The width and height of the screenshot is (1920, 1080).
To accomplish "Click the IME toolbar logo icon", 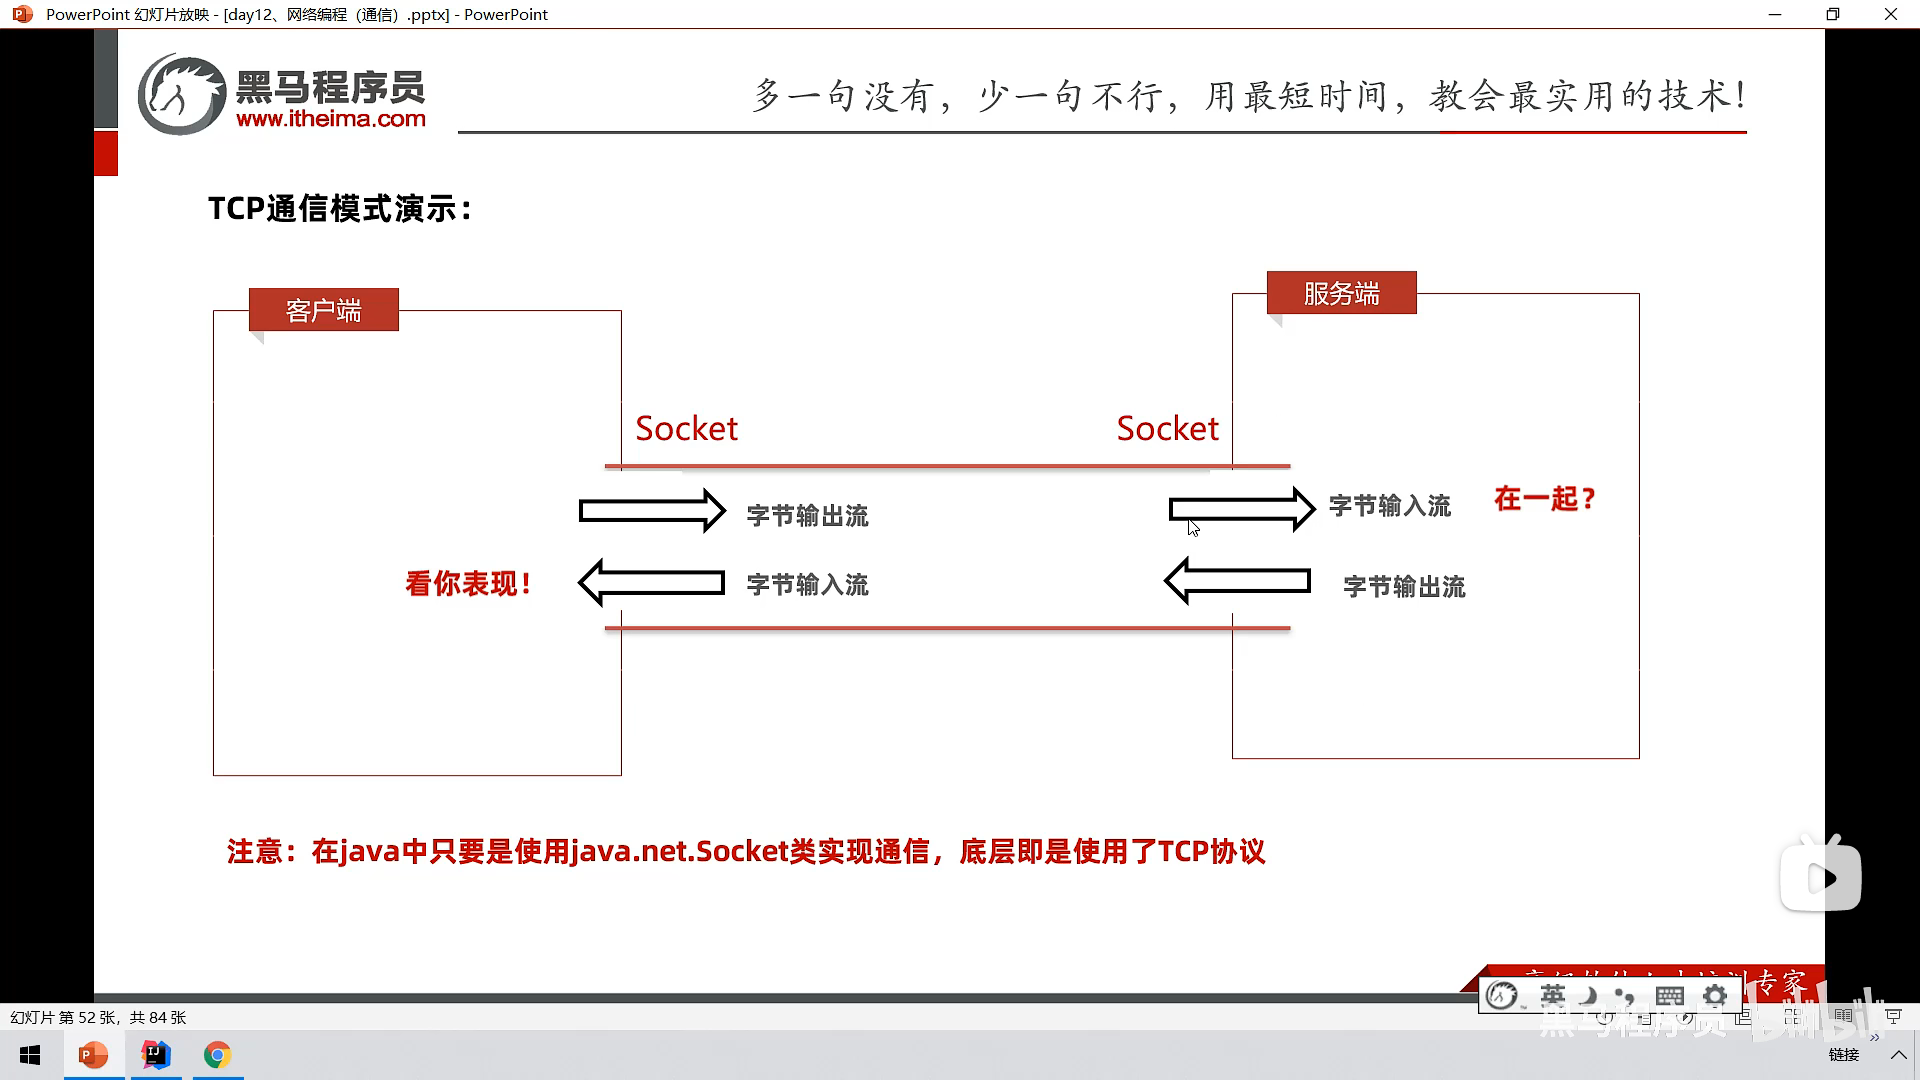I will 1502,995.
